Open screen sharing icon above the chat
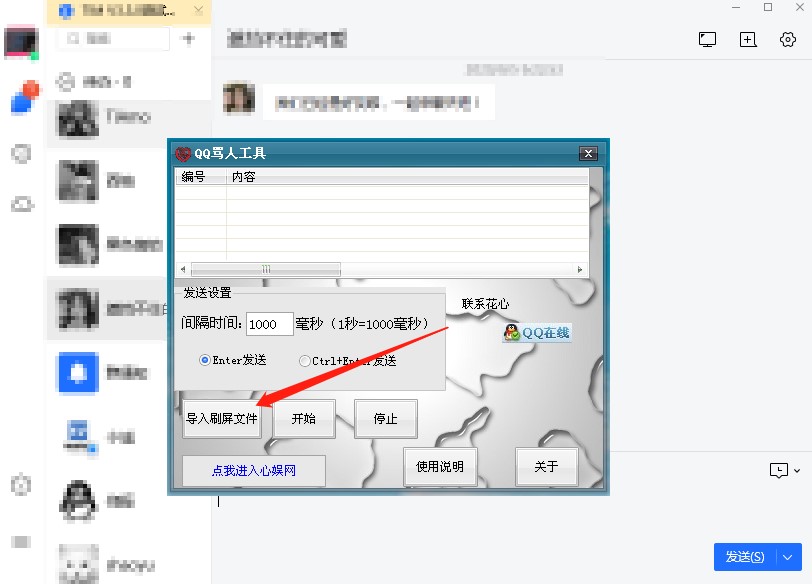The image size is (812, 584). click(707, 38)
